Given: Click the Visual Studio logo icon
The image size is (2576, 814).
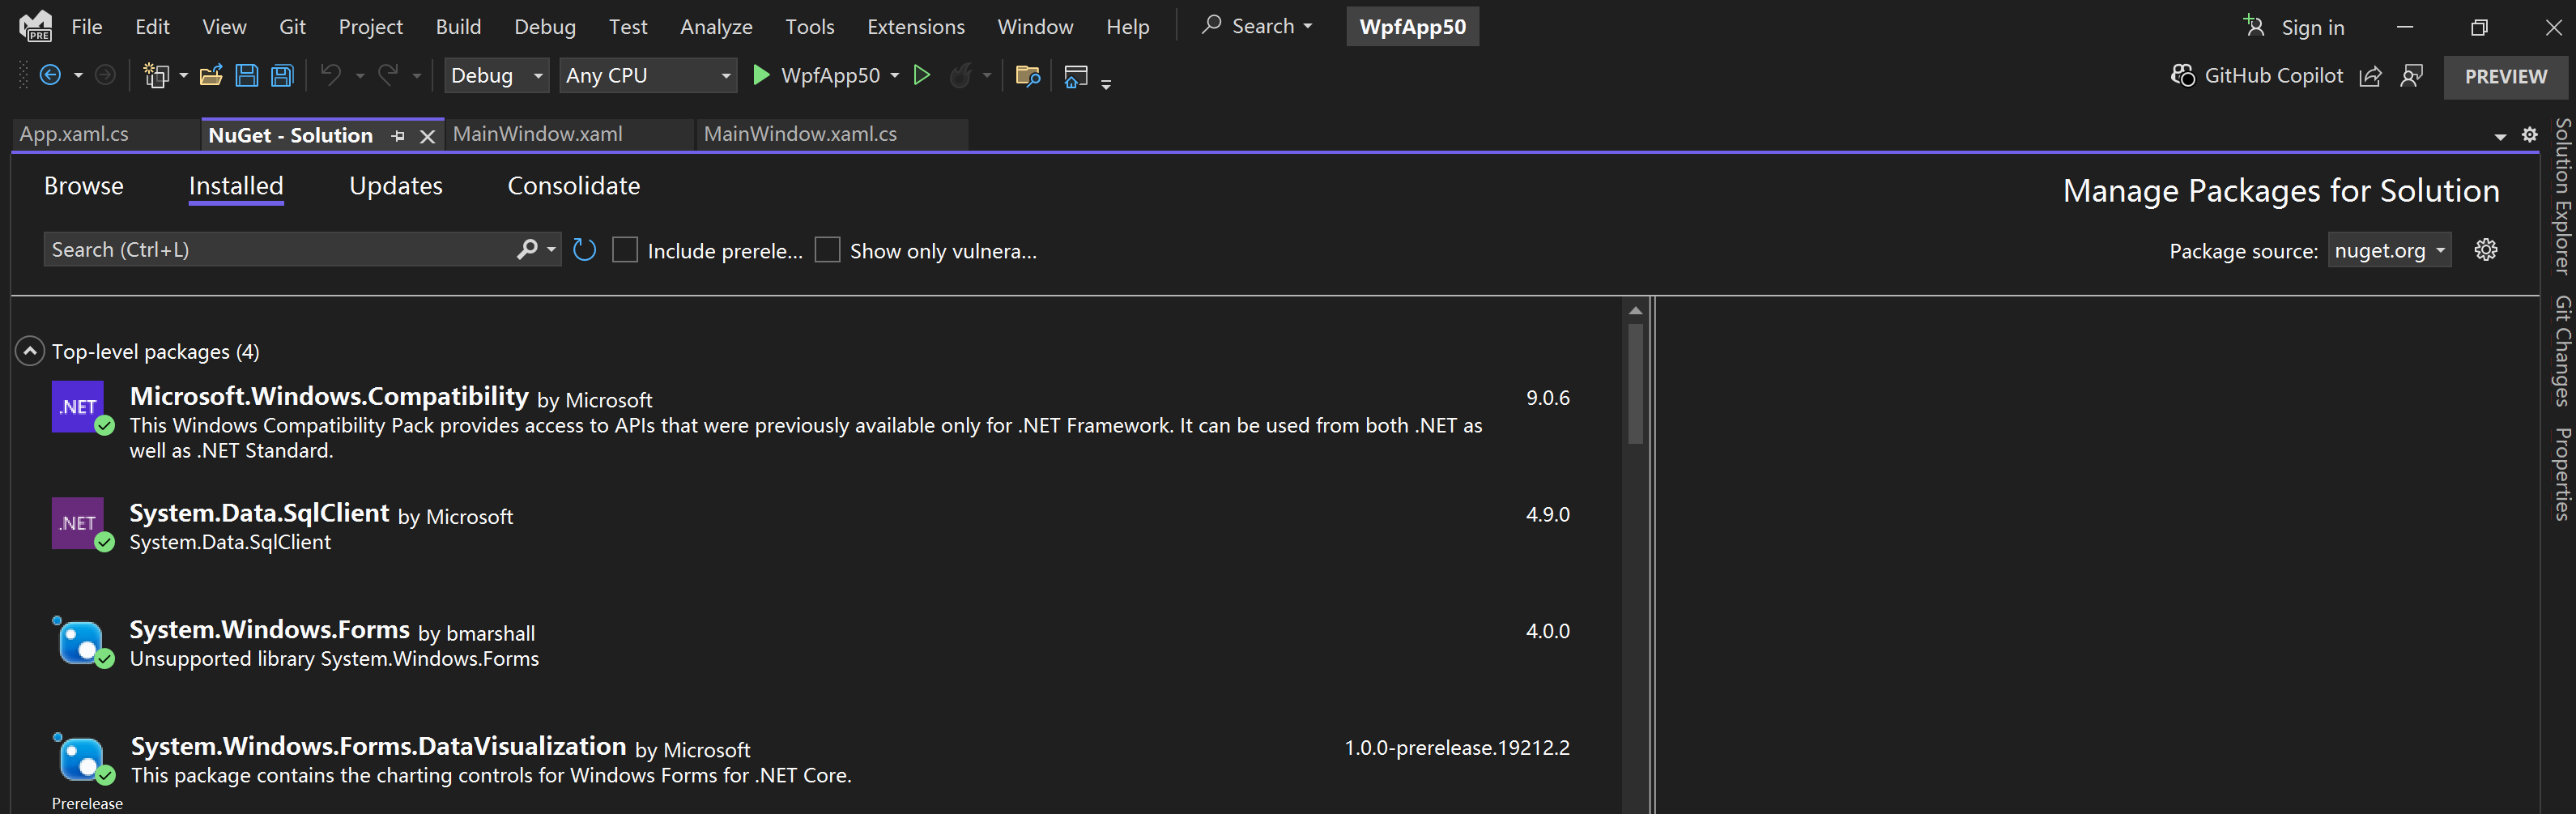Looking at the screenshot, I should point(36,26).
